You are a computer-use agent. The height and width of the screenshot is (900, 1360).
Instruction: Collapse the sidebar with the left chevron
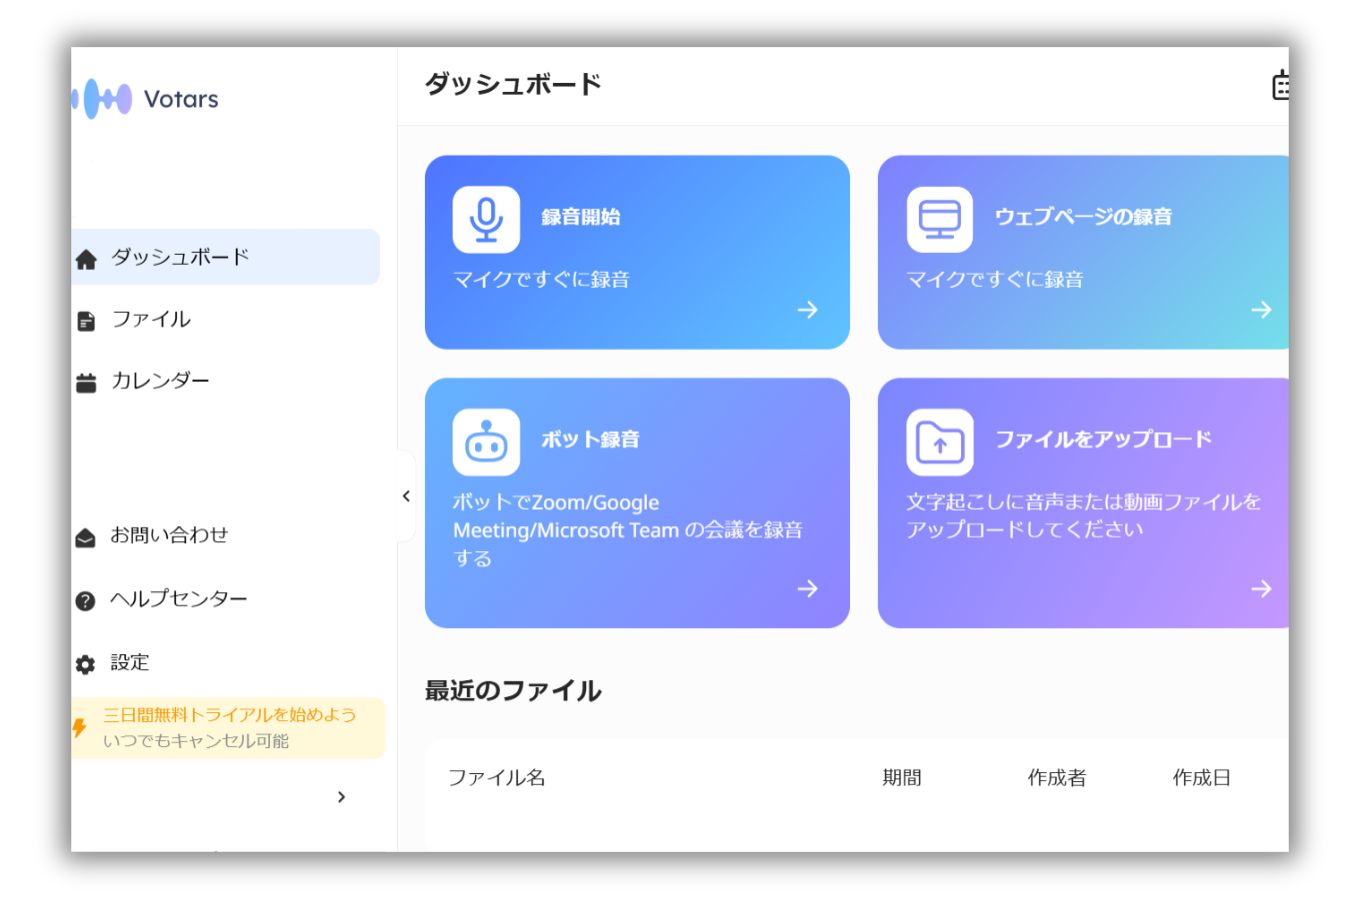(x=406, y=496)
